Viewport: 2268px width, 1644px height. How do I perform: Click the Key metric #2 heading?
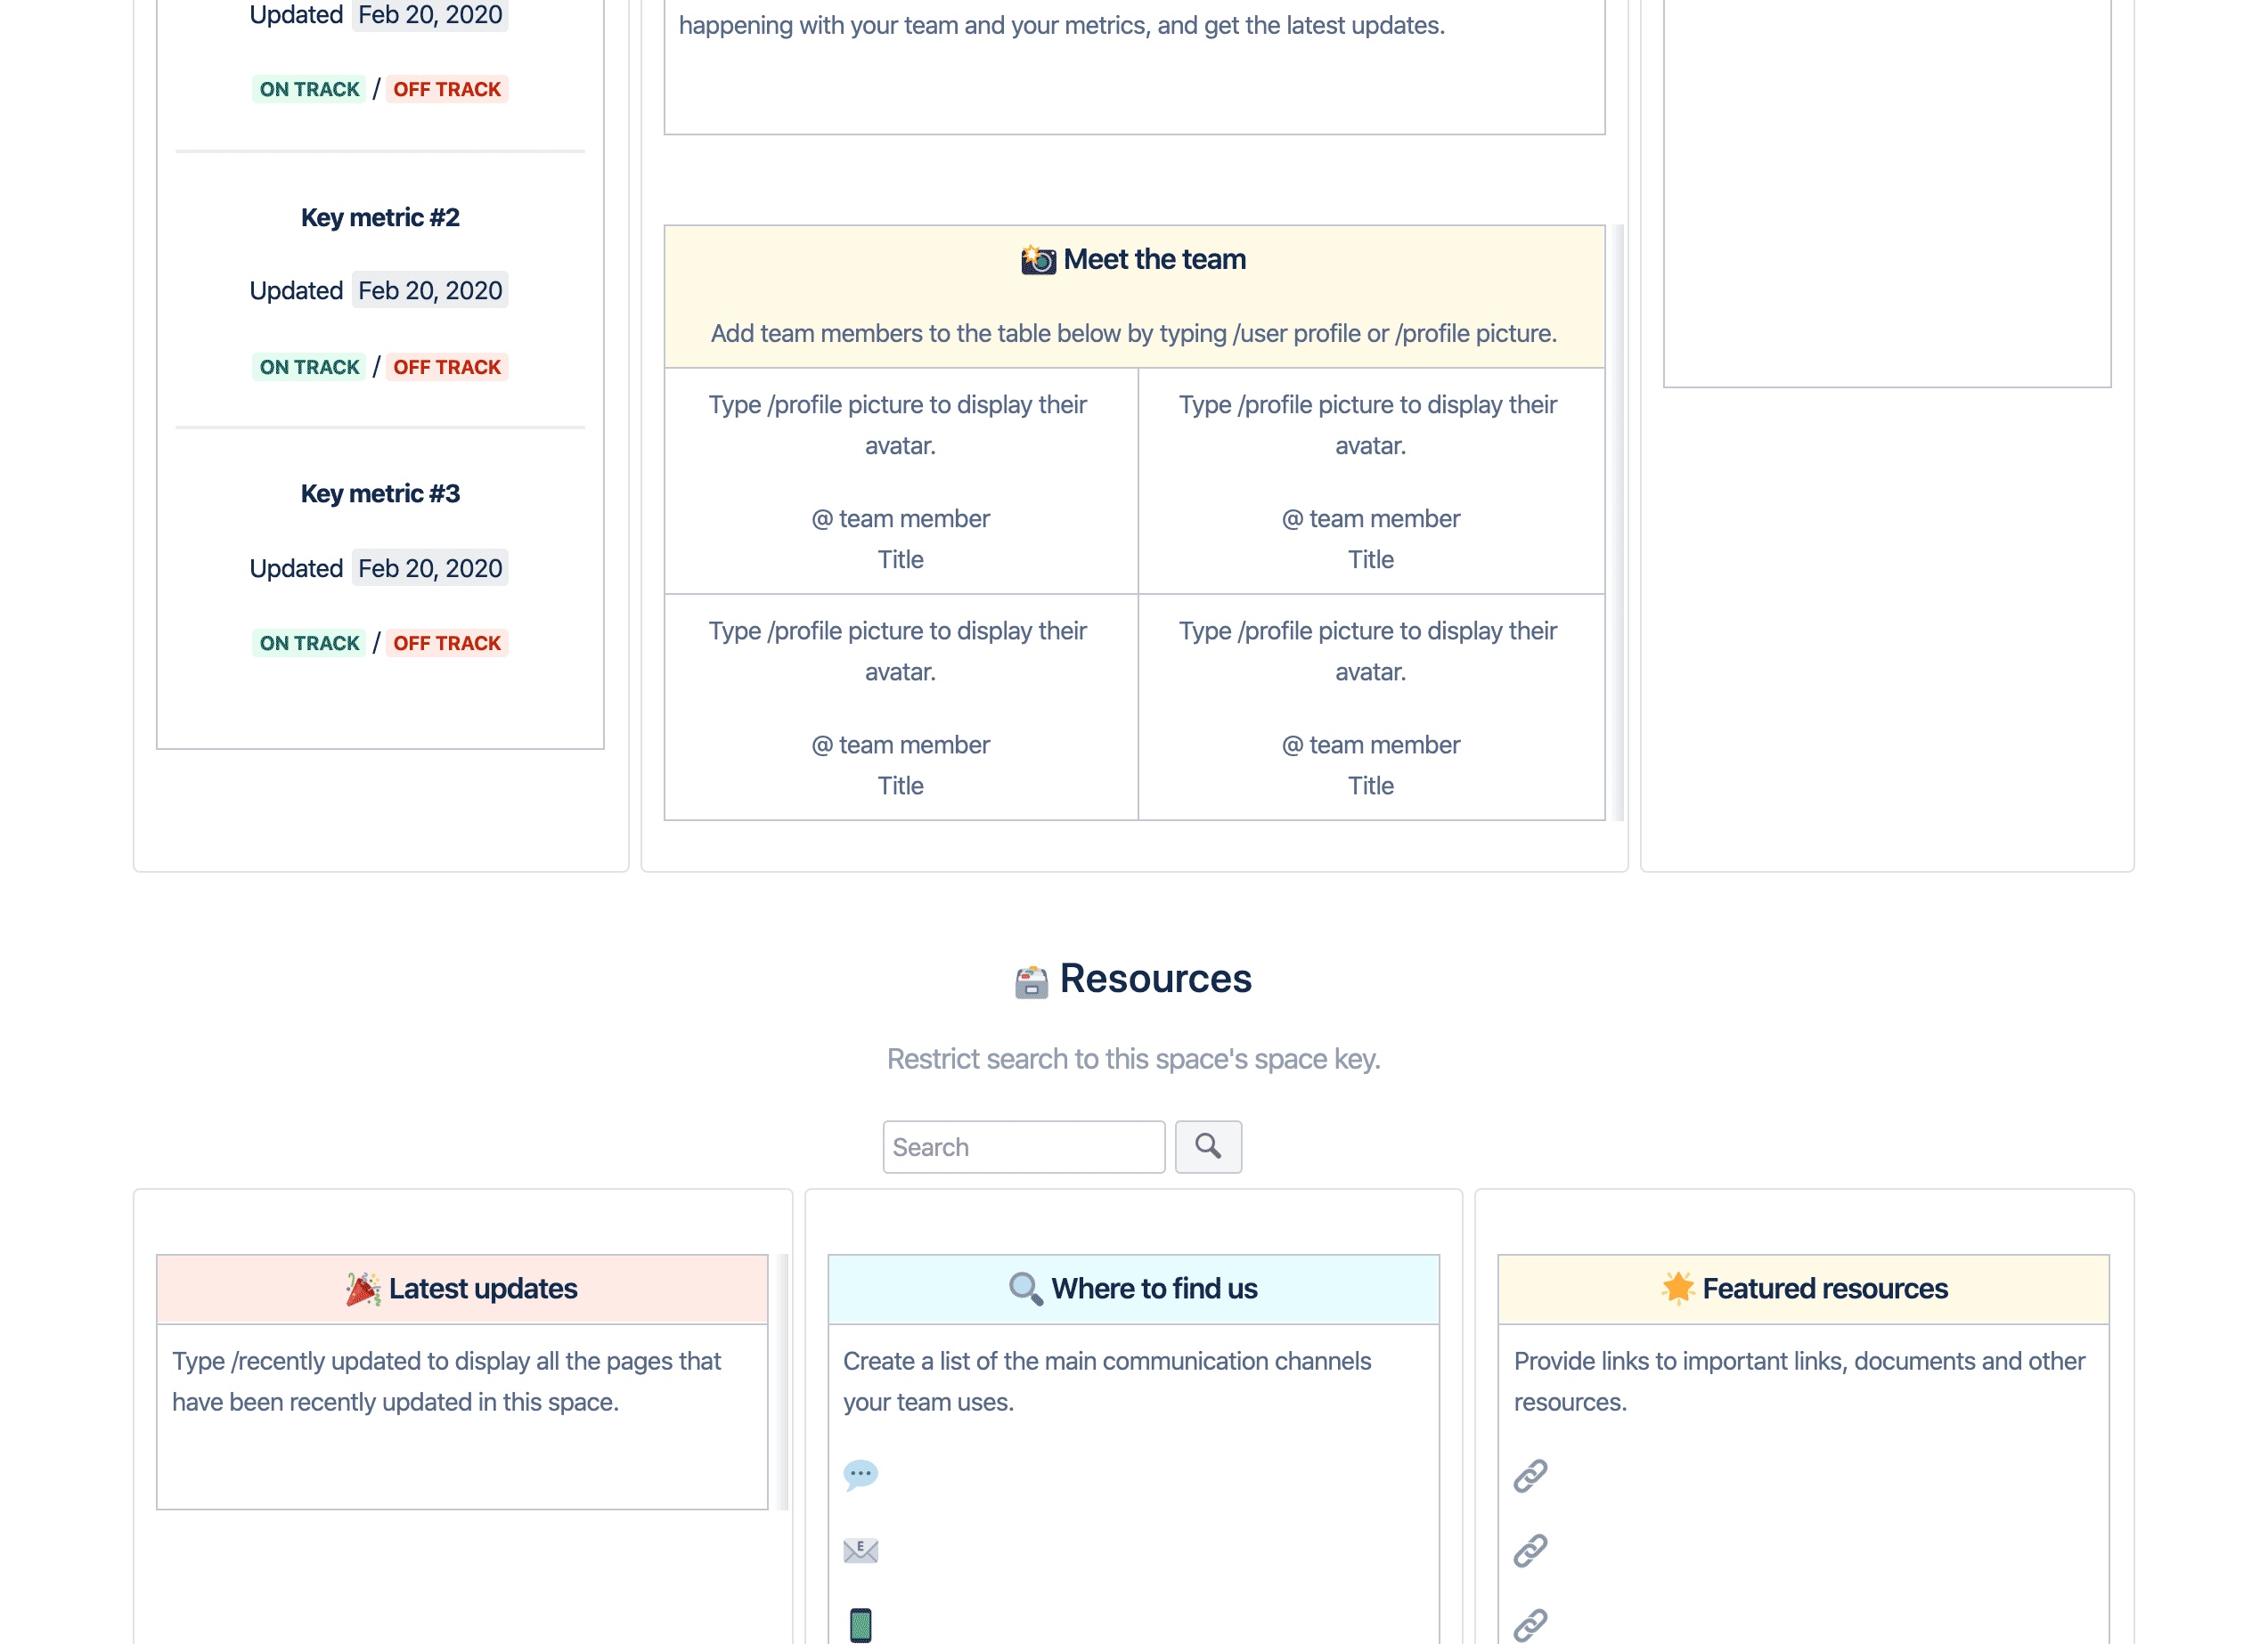click(x=380, y=217)
